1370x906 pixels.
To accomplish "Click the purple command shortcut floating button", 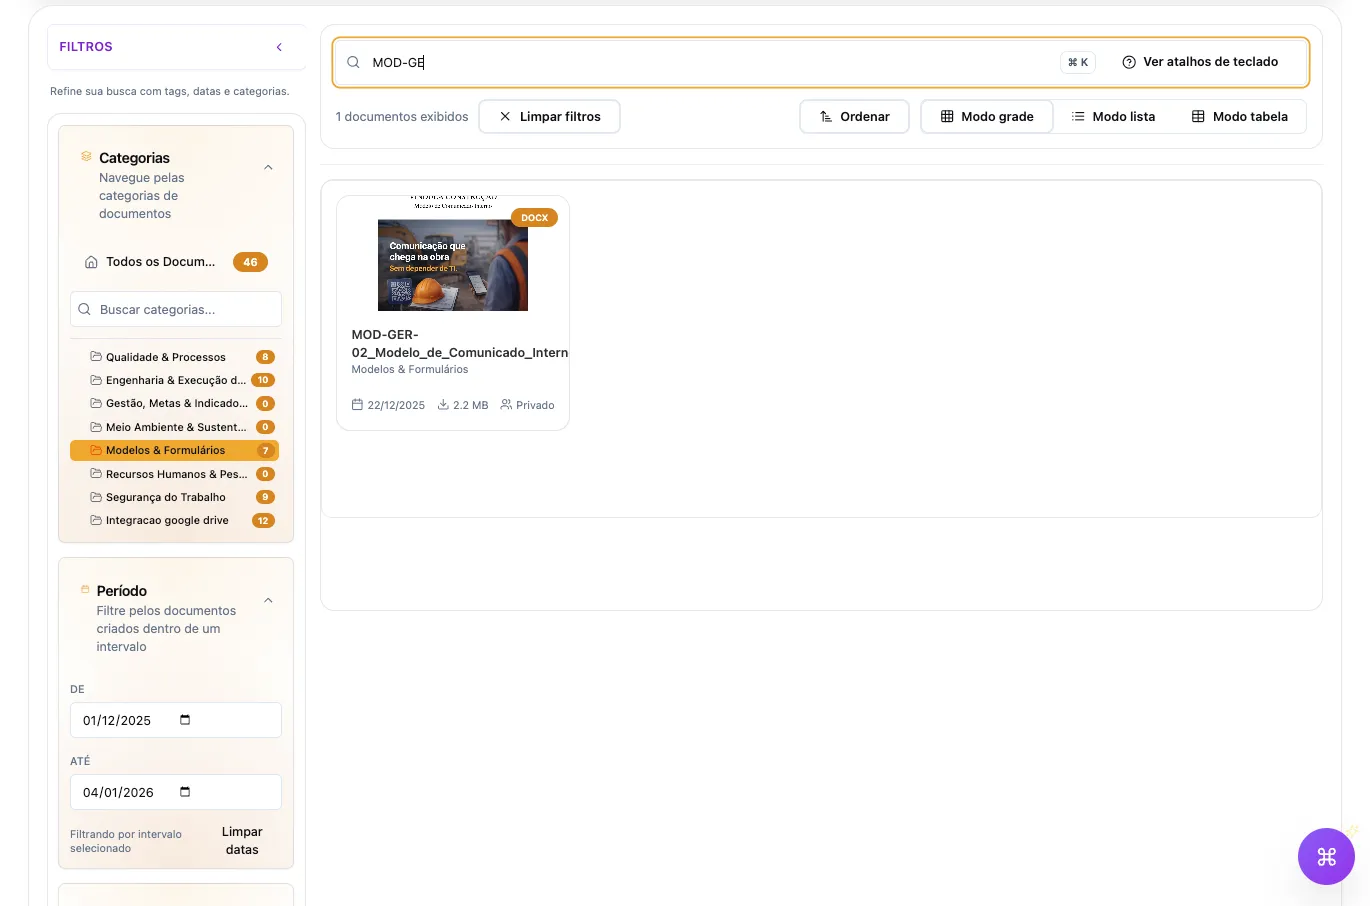I will [x=1326, y=856].
